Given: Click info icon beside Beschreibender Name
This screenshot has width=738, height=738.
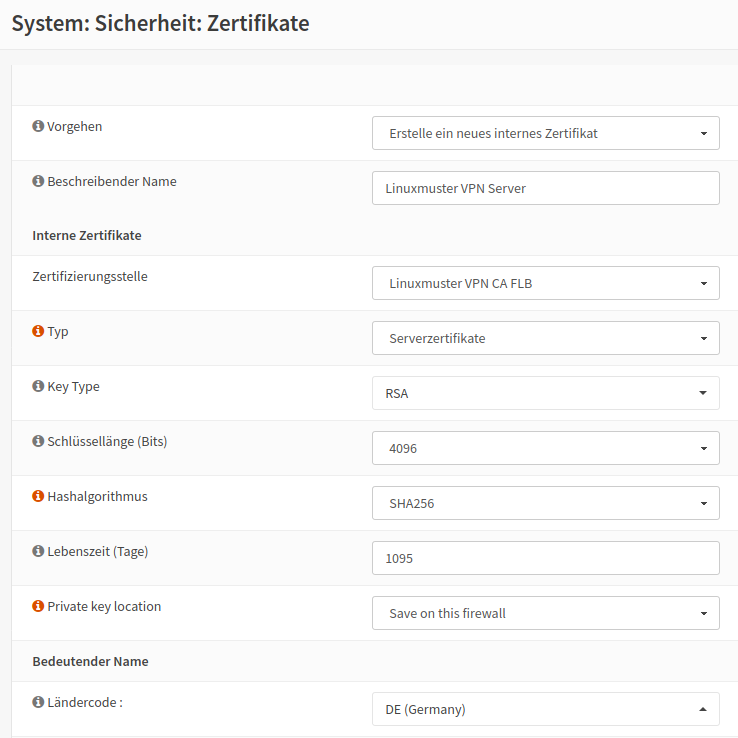Looking at the screenshot, I should 38,181.
